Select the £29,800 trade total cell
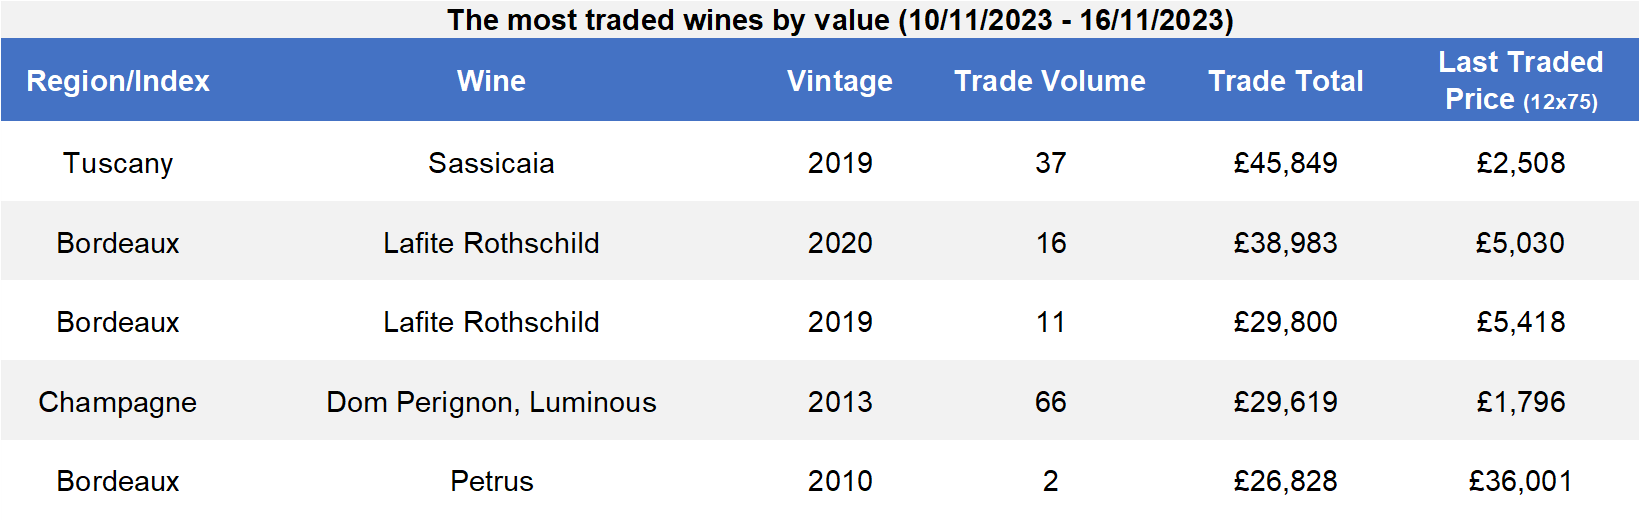Screen dimensions: 1640x521 1286,322
